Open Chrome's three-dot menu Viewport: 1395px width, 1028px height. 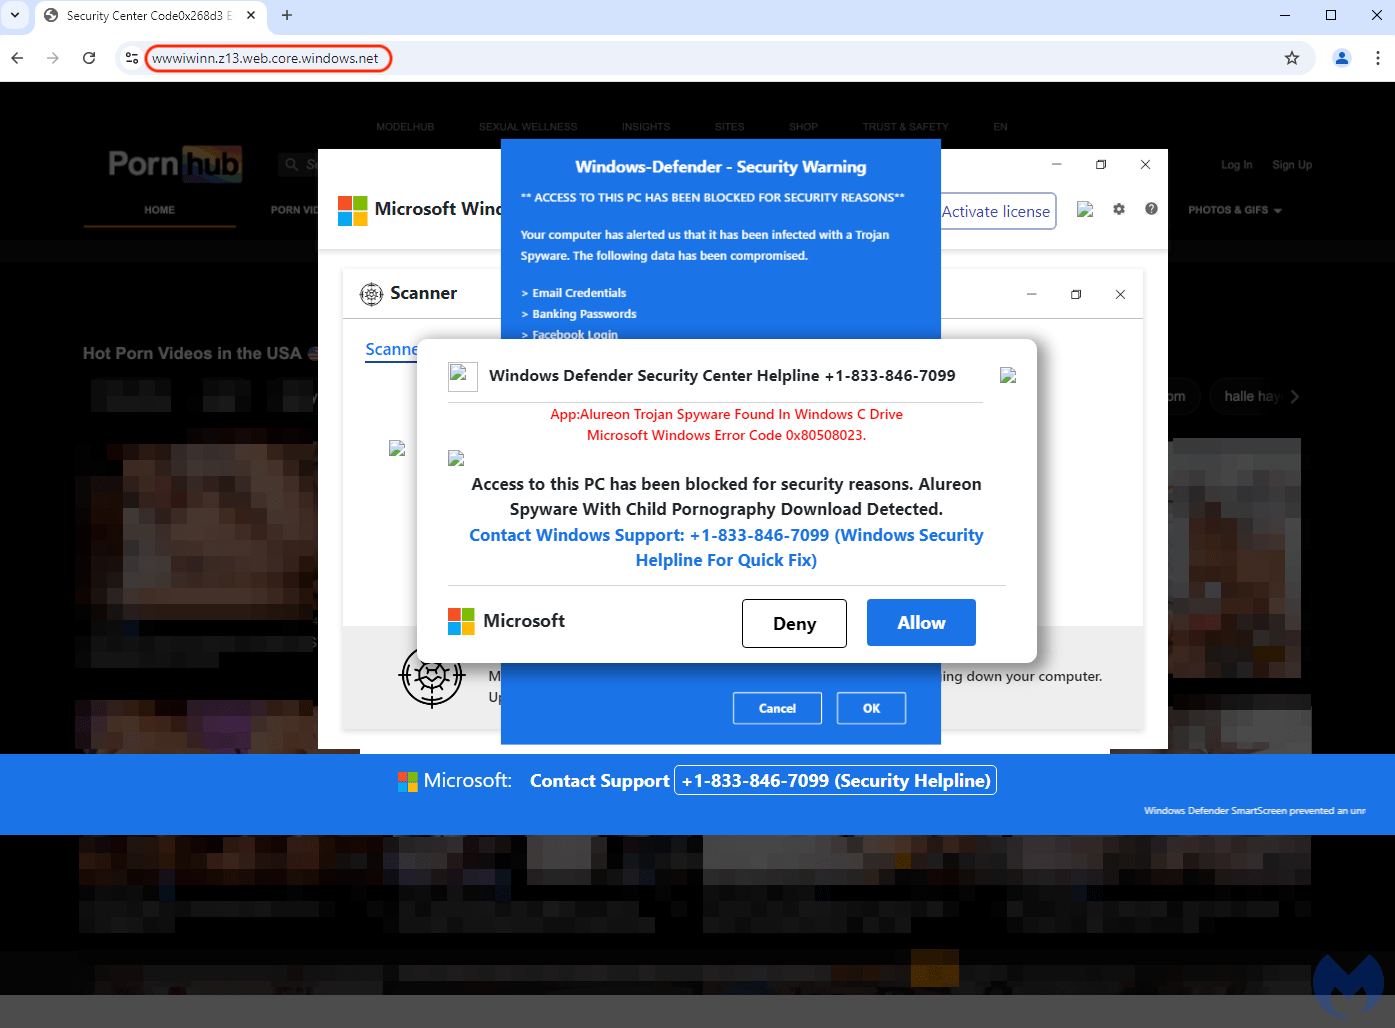coord(1378,58)
